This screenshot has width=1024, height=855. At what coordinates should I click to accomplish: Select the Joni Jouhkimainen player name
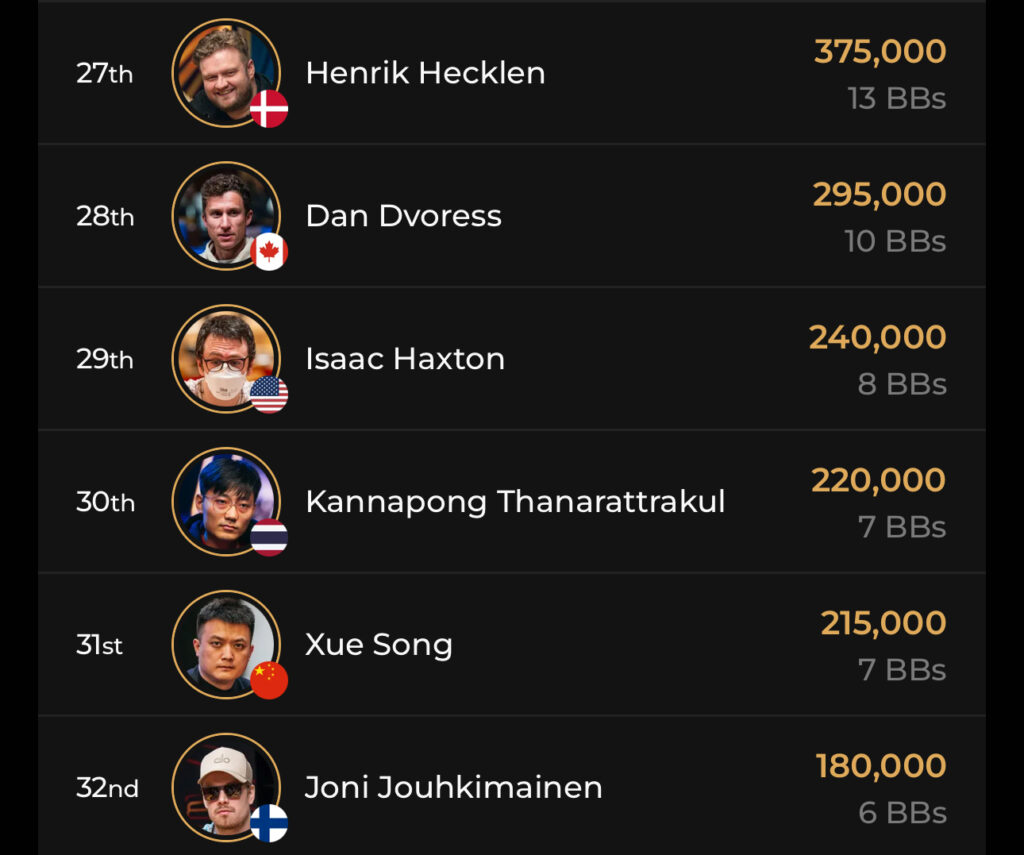(454, 788)
